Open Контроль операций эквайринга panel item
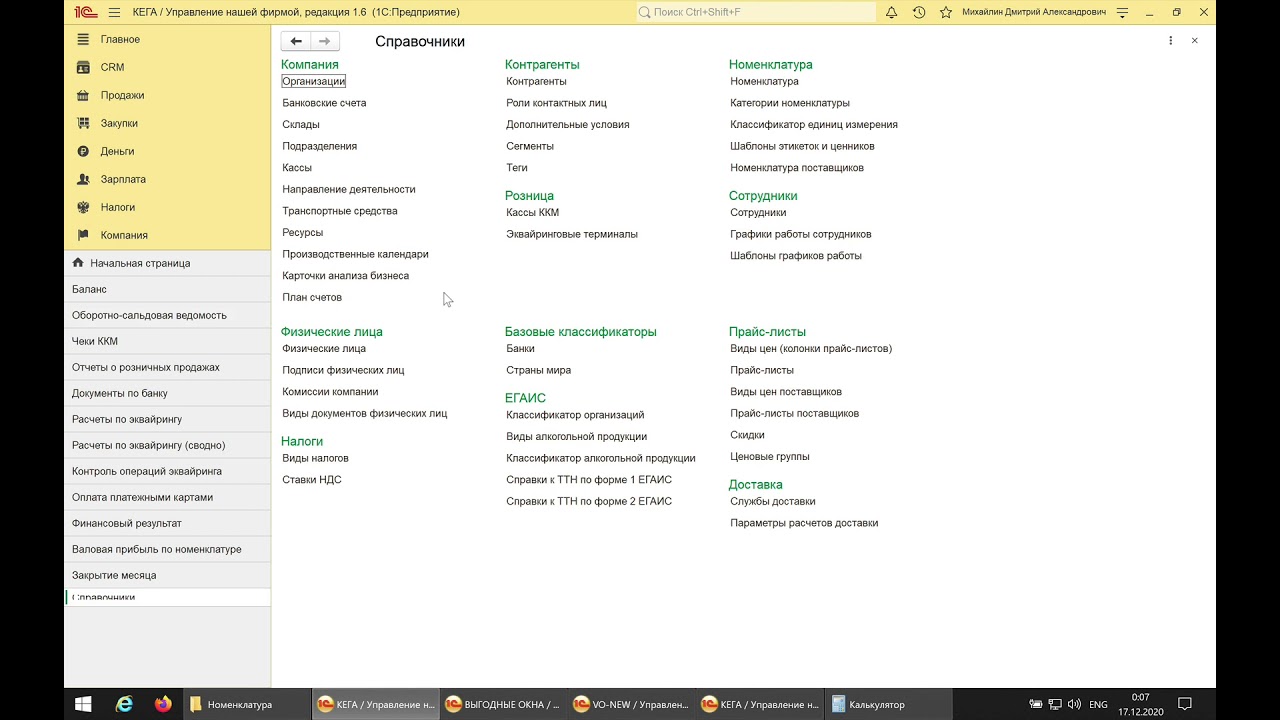Image resolution: width=1280 pixels, height=720 pixels. coord(167,471)
